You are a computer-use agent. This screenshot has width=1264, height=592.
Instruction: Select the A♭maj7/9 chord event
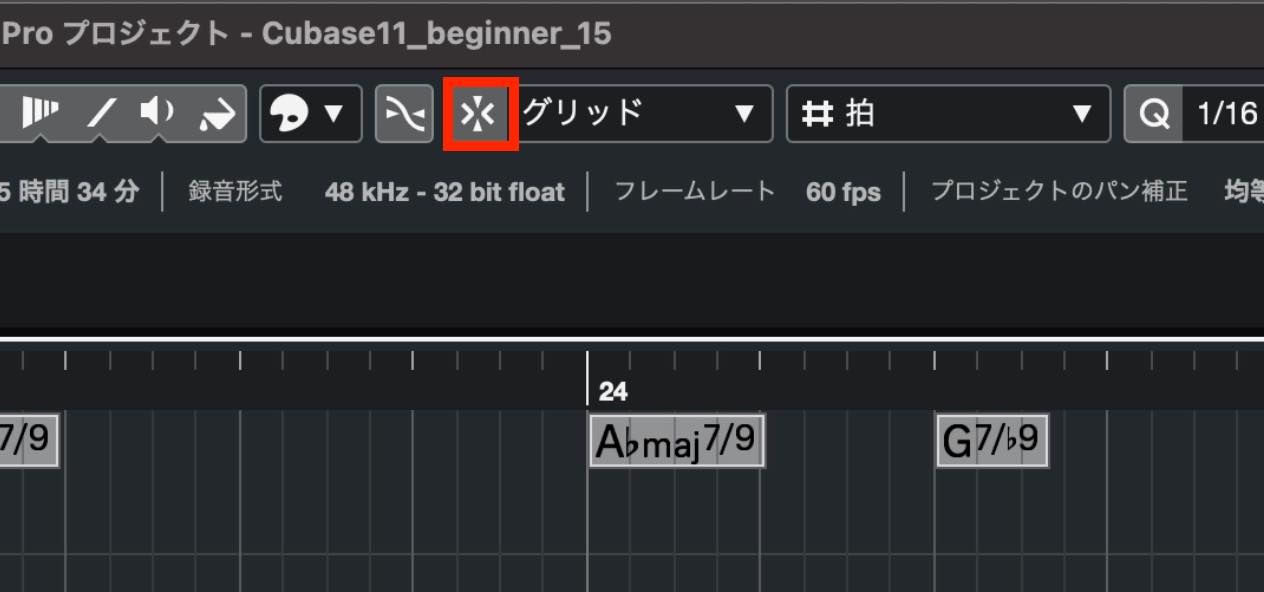coord(677,441)
